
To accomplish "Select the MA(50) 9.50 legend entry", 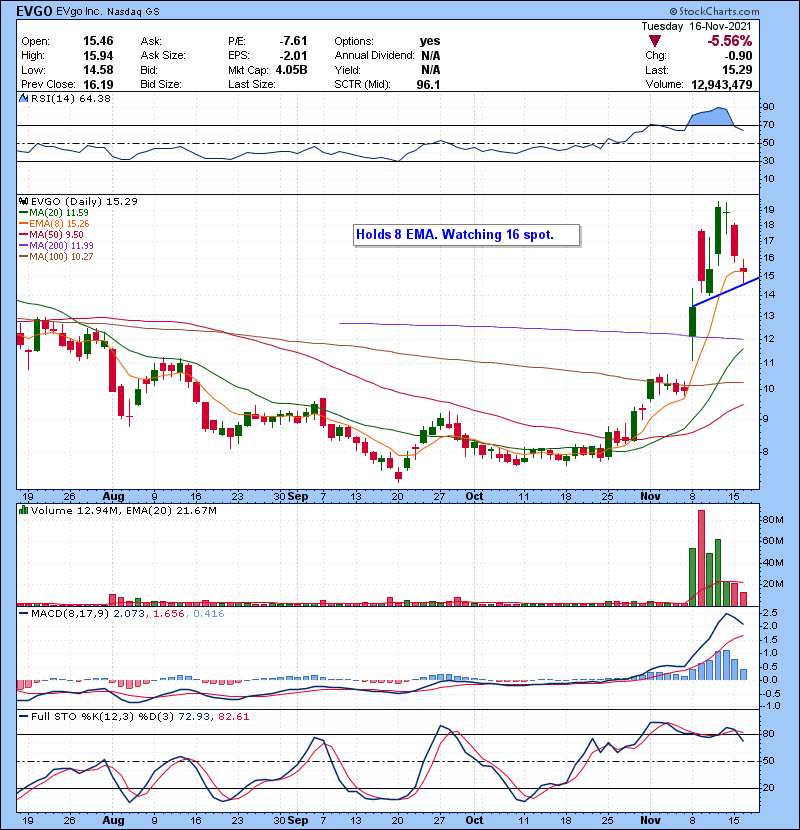I will 51,234.
